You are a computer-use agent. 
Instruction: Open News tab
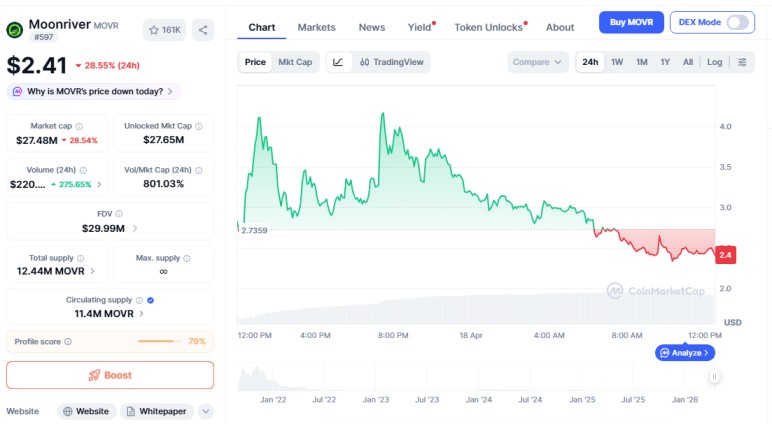pyautogui.click(x=372, y=28)
